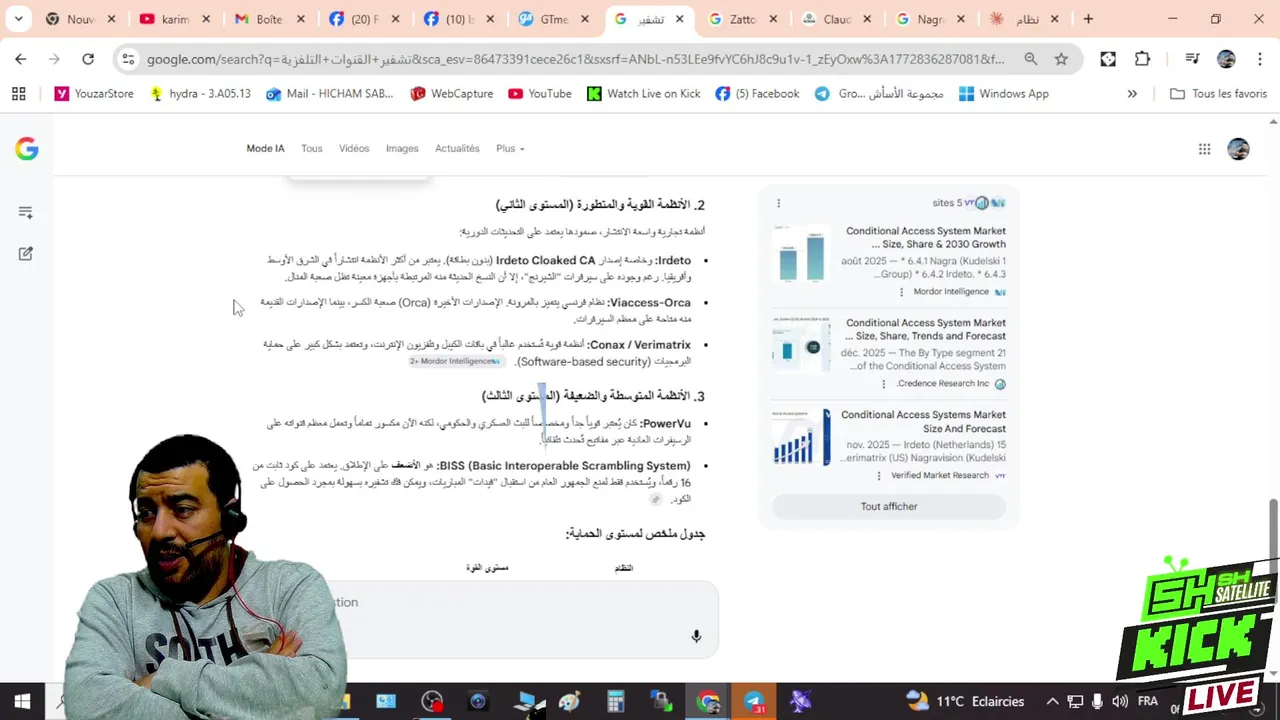Viewport: 1280px width, 720px height.
Task: Open the first extension icon beside address bar
Action: click(x=1108, y=59)
